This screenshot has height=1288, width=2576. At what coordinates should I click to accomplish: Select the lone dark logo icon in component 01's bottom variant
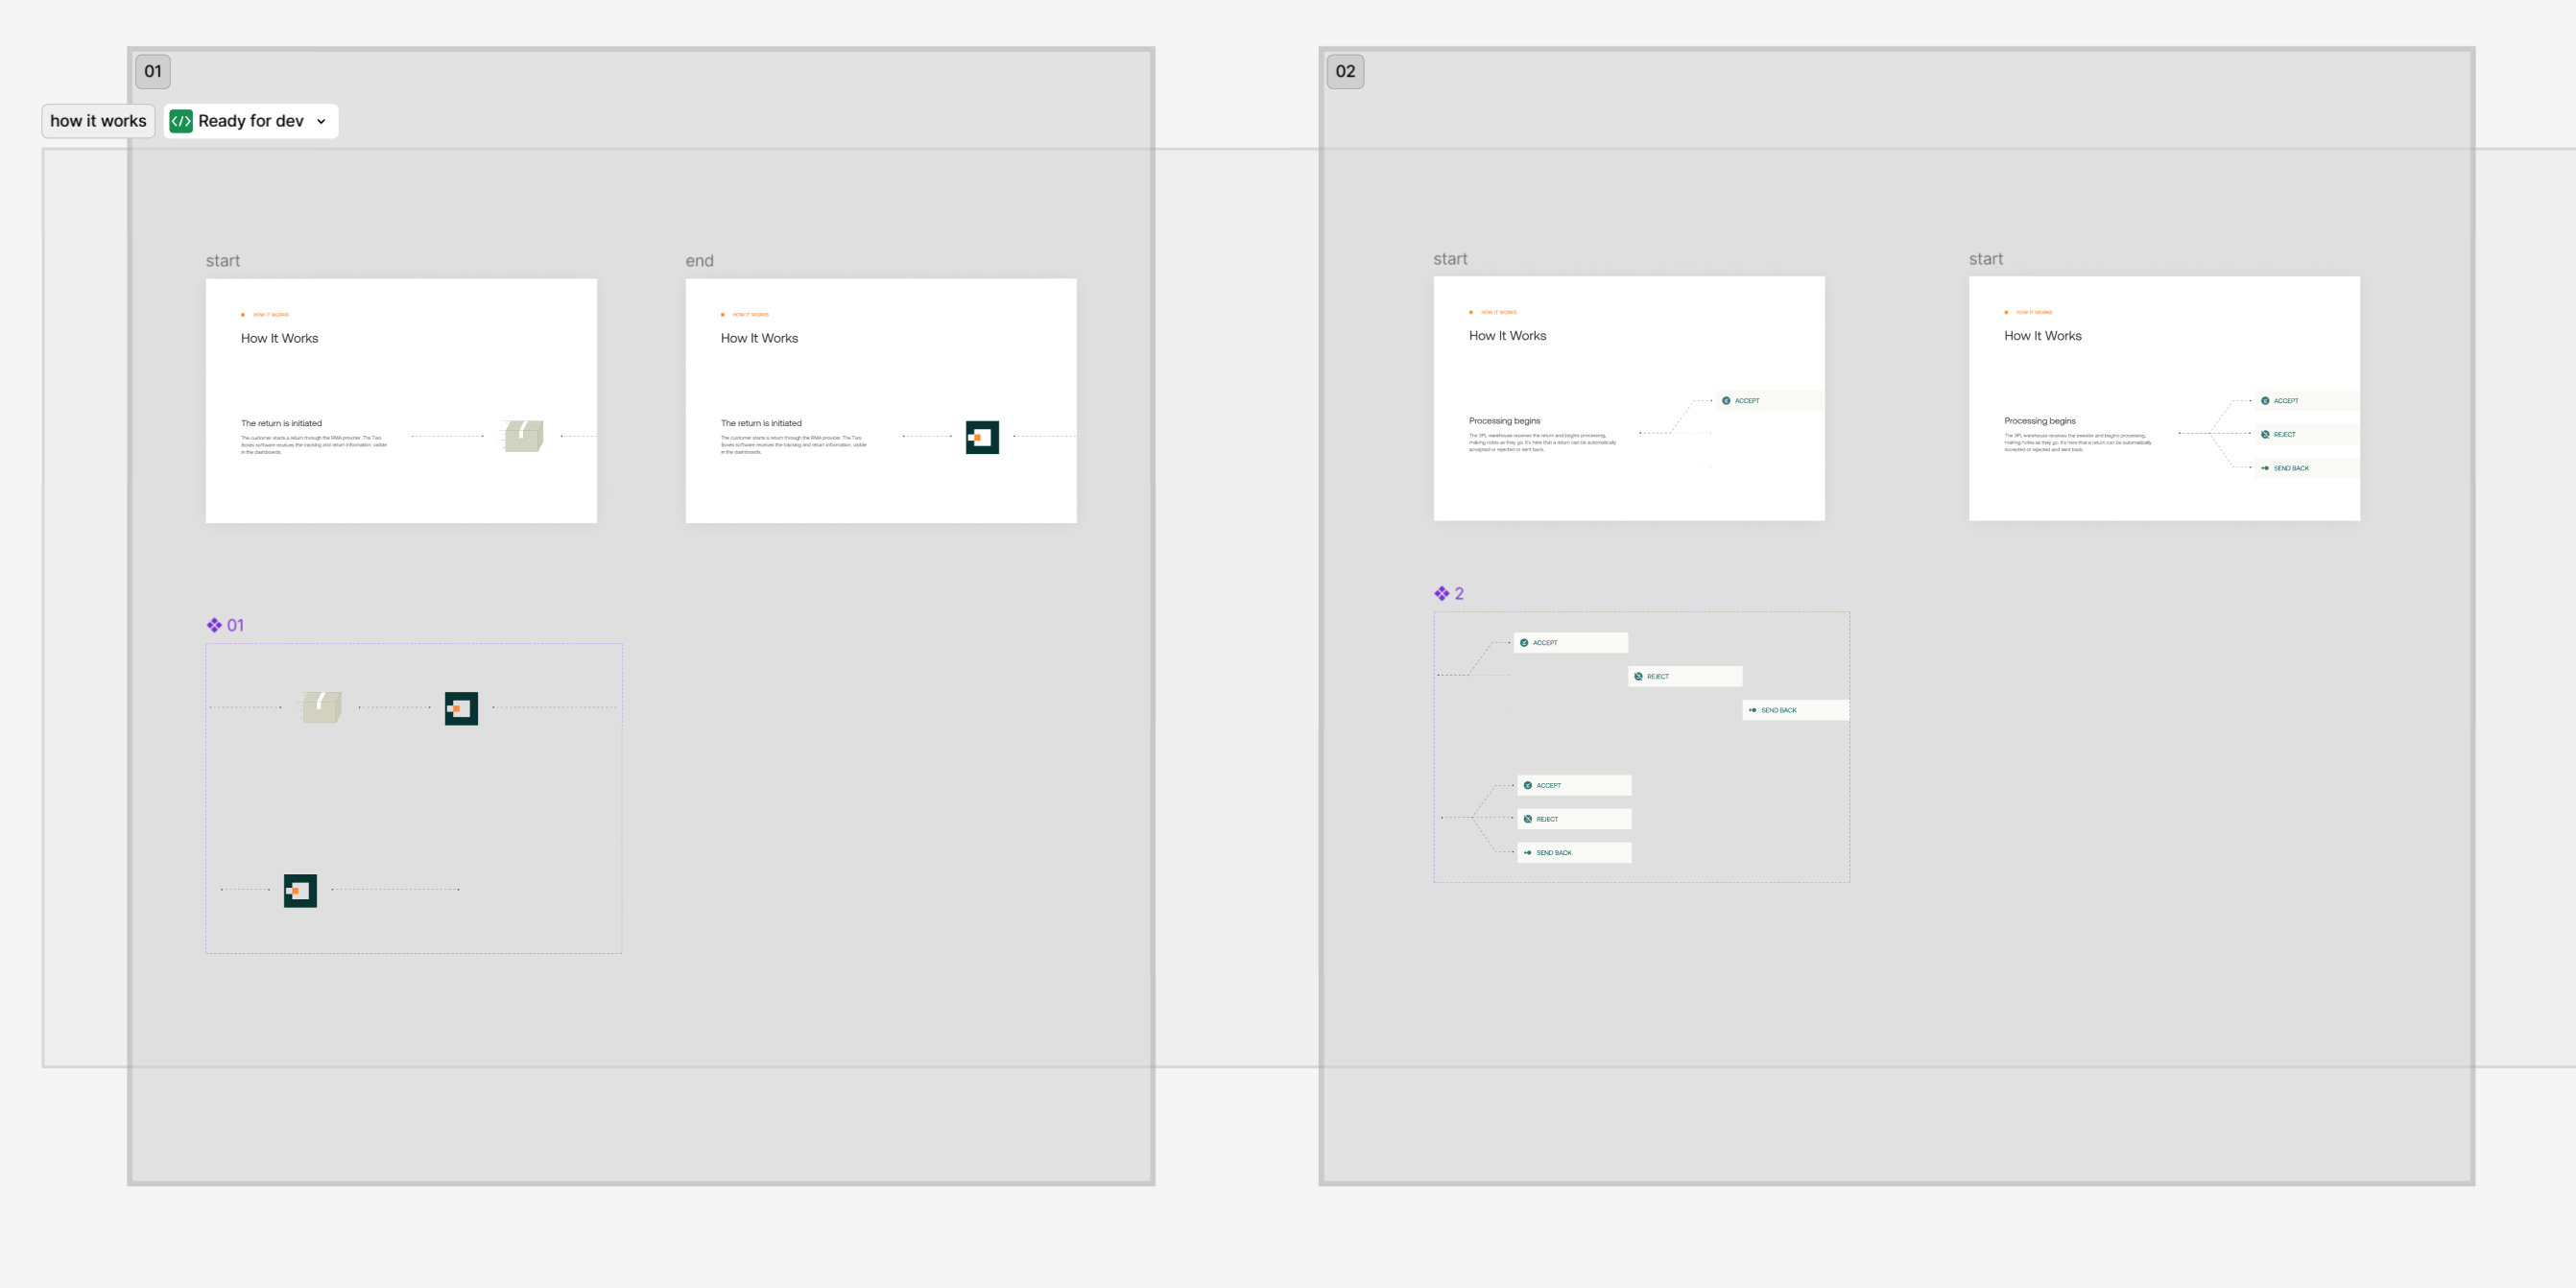click(300, 890)
